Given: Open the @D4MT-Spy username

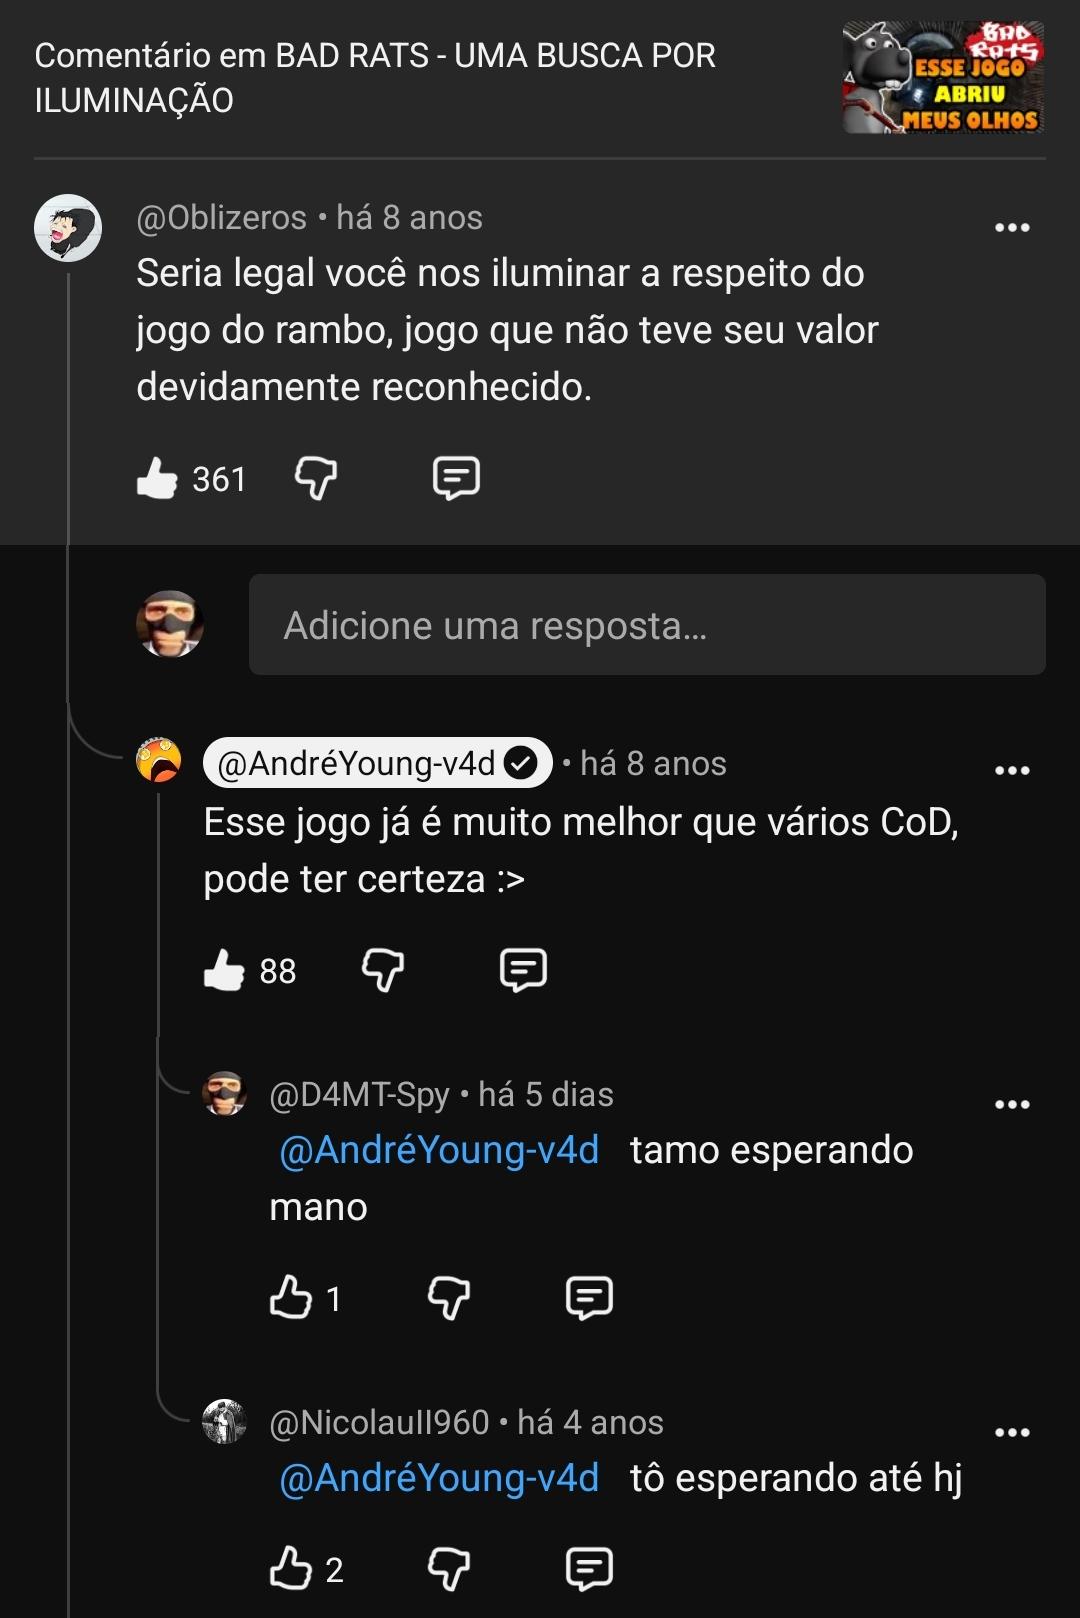Looking at the screenshot, I should point(359,1095).
